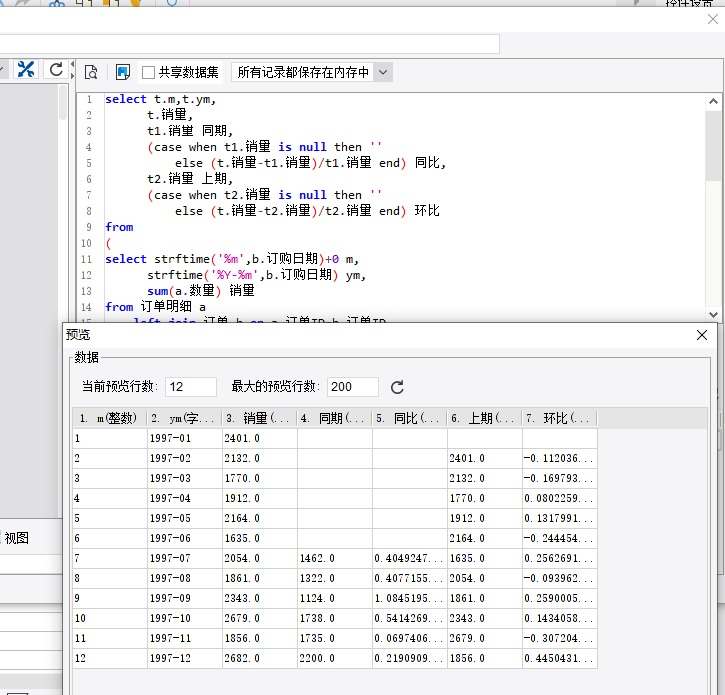The width and height of the screenshot is (725, 695).
Task: Refresh the preview row count
Action: (x=397, y=387)
